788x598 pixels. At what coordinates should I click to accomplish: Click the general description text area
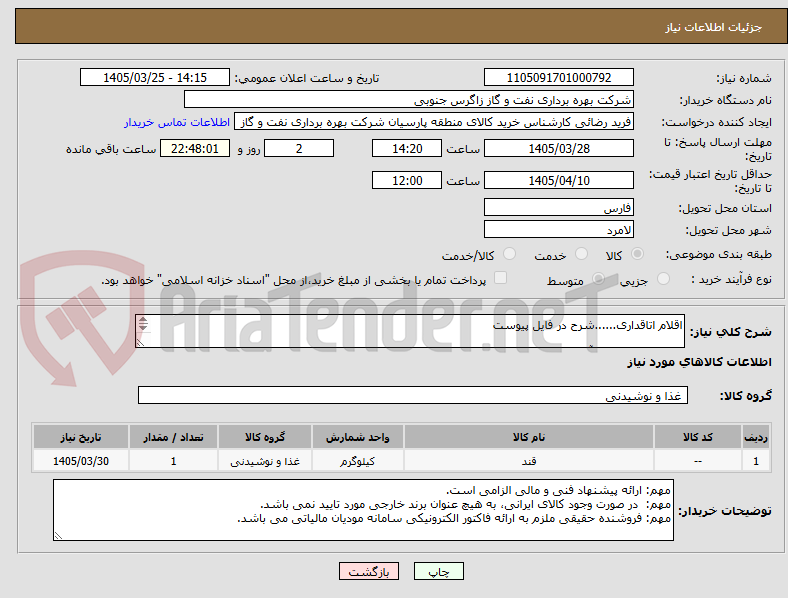(410, 331)
